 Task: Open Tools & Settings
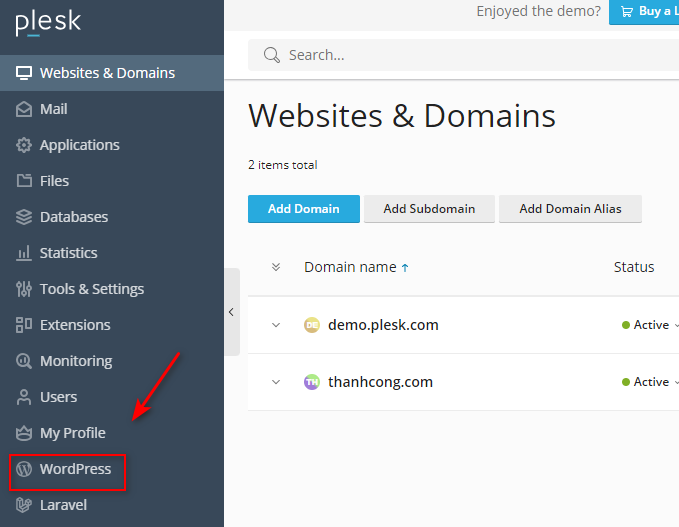[112, 289]
